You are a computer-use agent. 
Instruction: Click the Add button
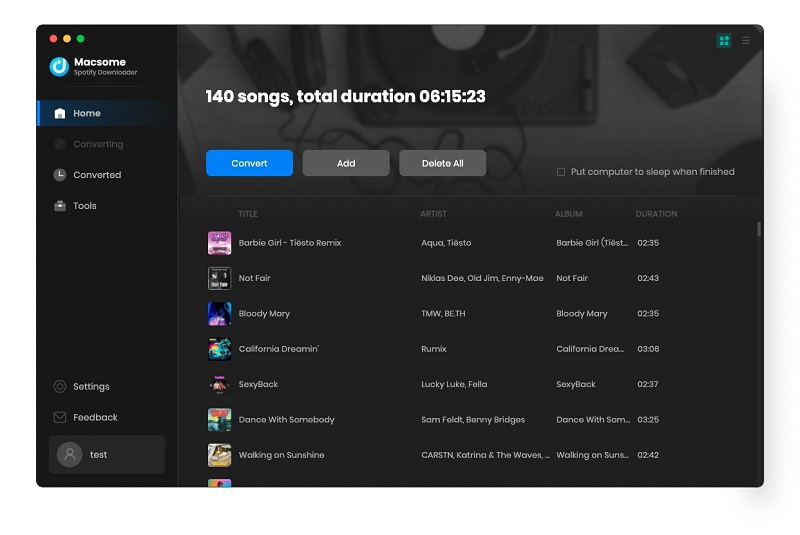pyautogui.click(x=346, y=163)
